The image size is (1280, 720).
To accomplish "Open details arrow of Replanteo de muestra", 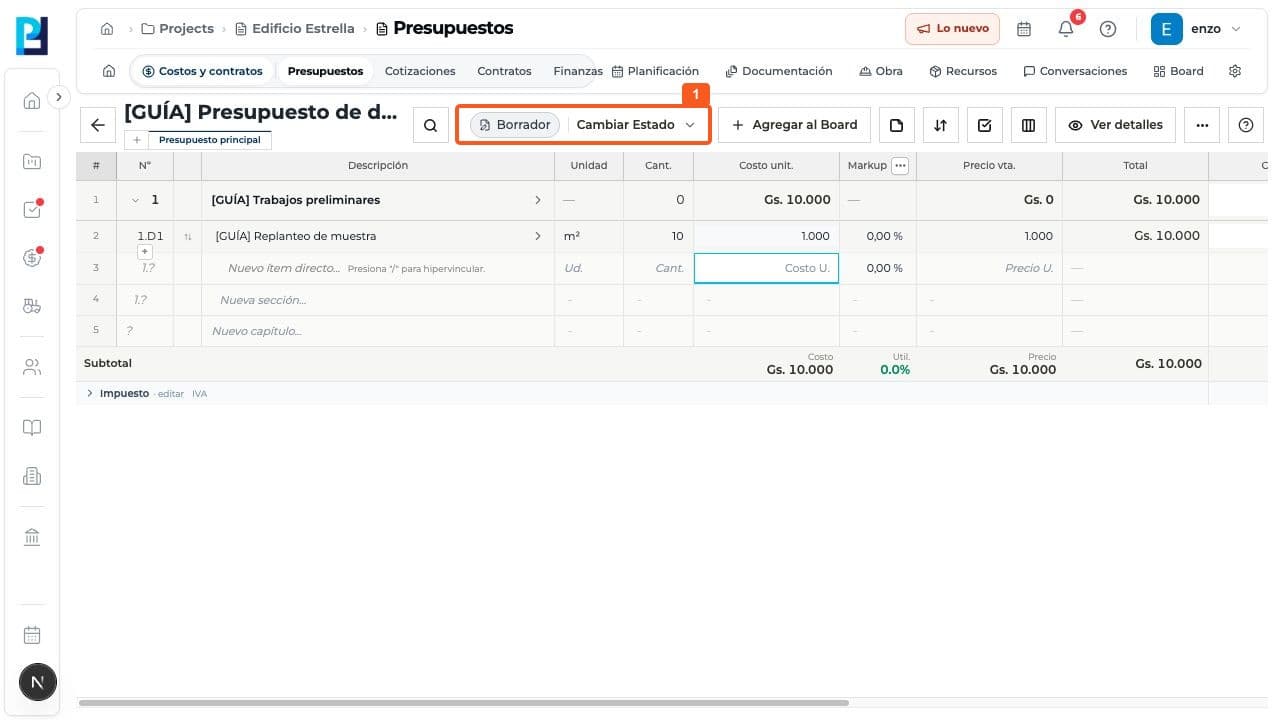I will point(538,236).
